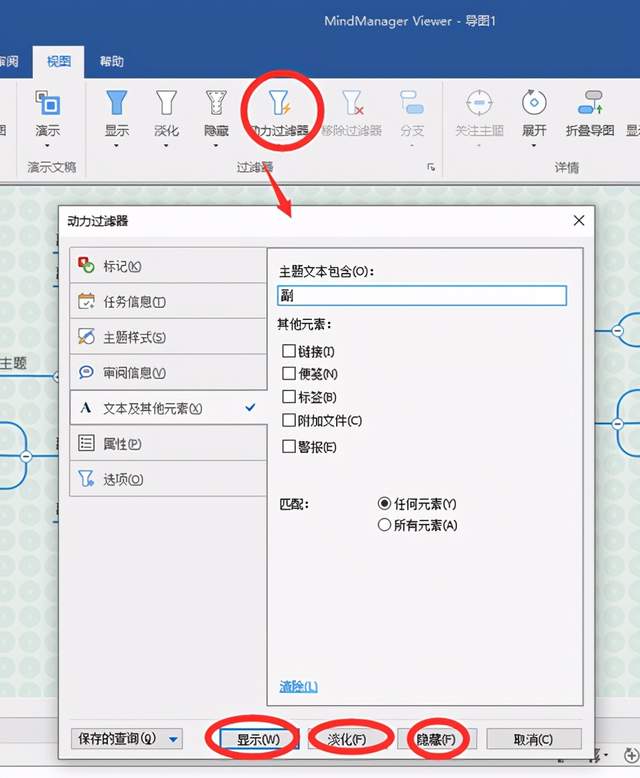
Task: Expand the 隐藏 filter dropdown arrow
Action: pos(216,146)
